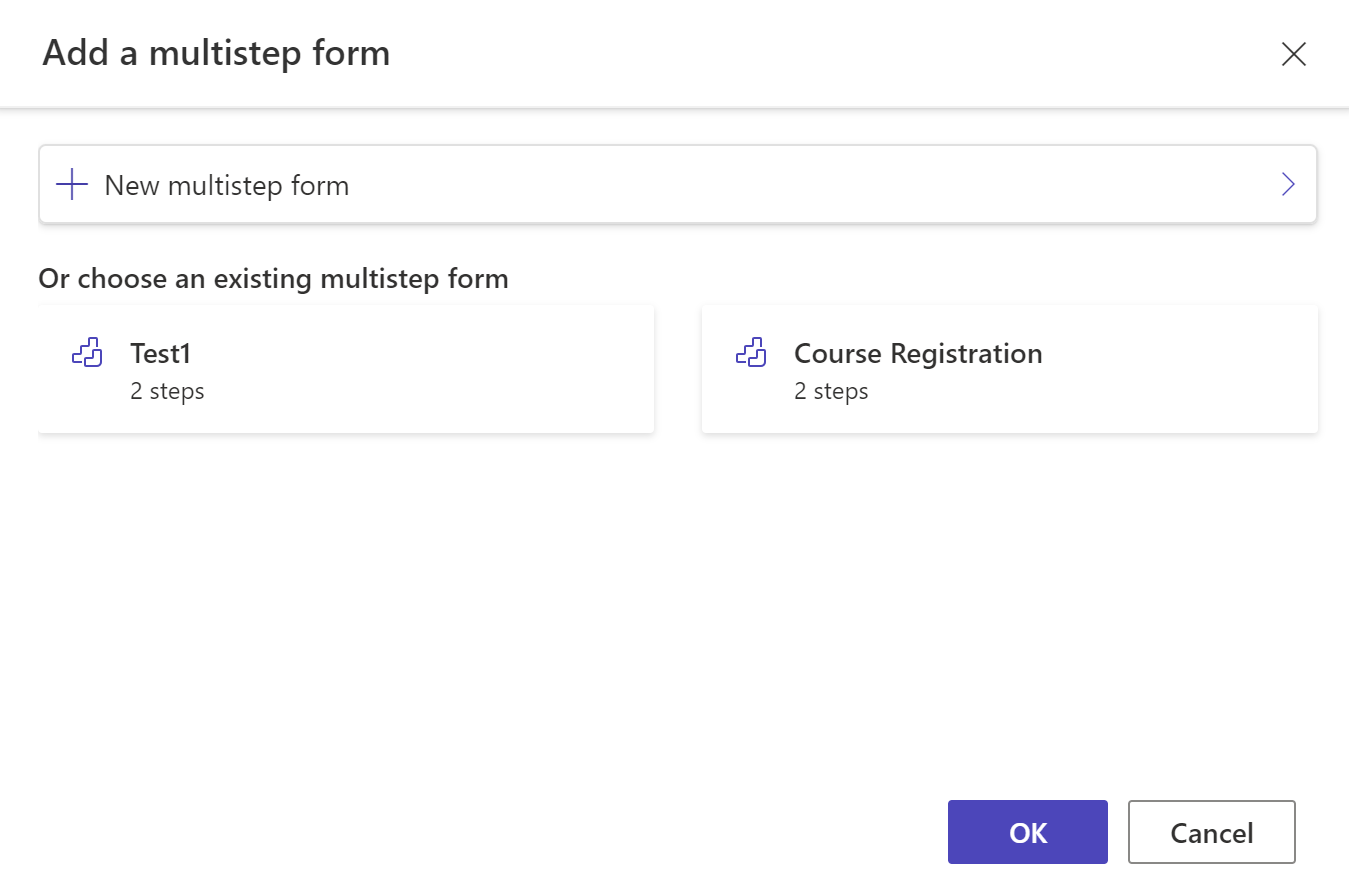
Task: Click Cancel to abandon adding a form
Action: [1211, 832]
